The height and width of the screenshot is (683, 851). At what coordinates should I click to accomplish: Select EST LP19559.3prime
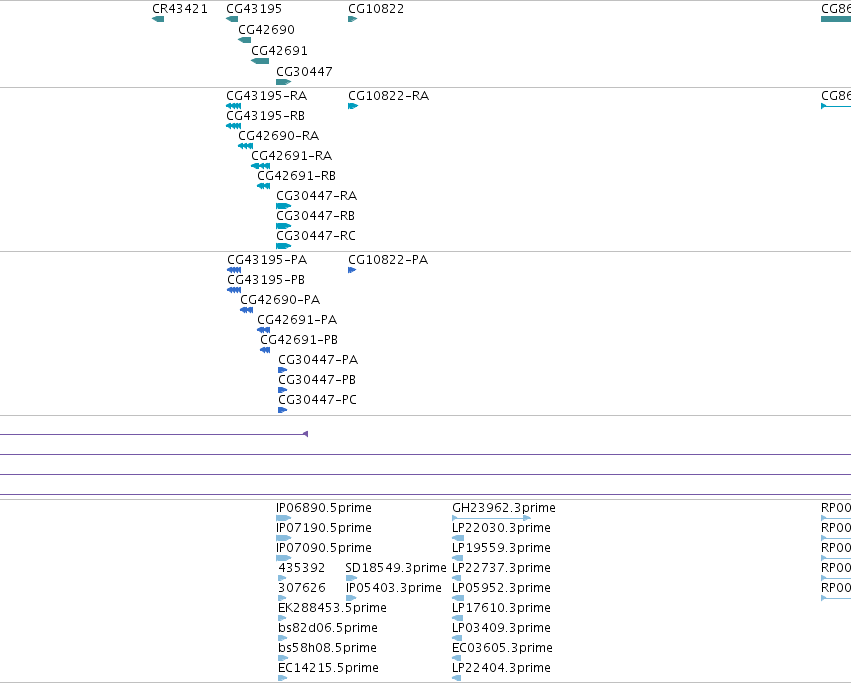(x=501, y=548)
